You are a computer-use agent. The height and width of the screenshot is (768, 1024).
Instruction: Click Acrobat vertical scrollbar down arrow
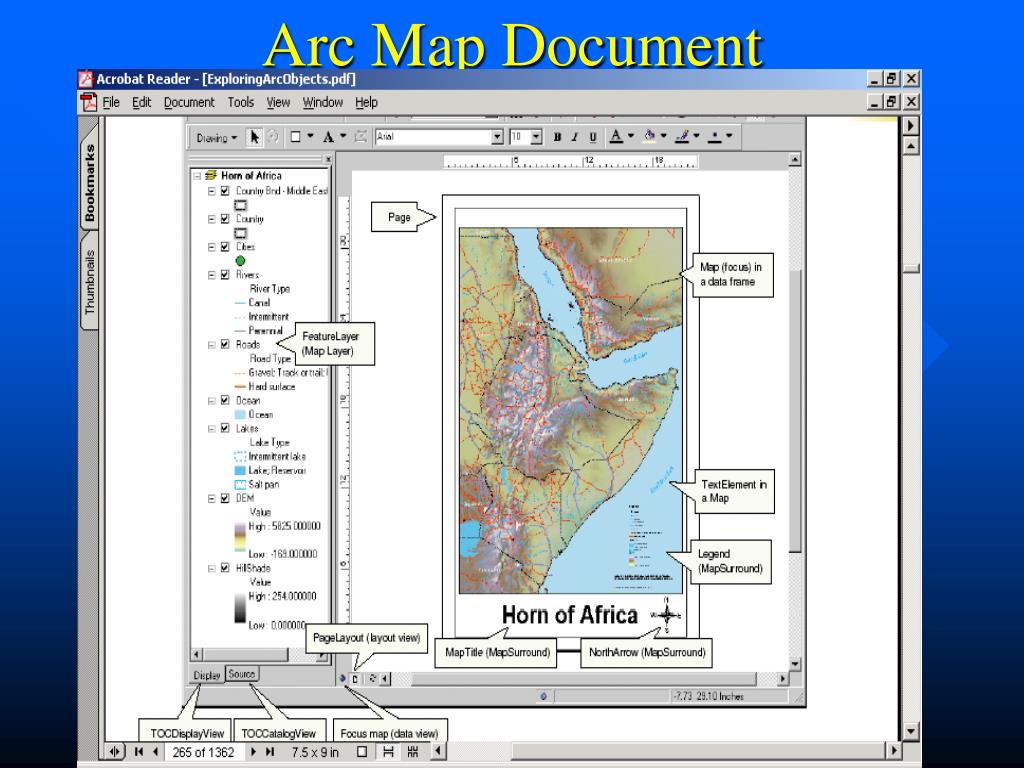click(910, 731)
